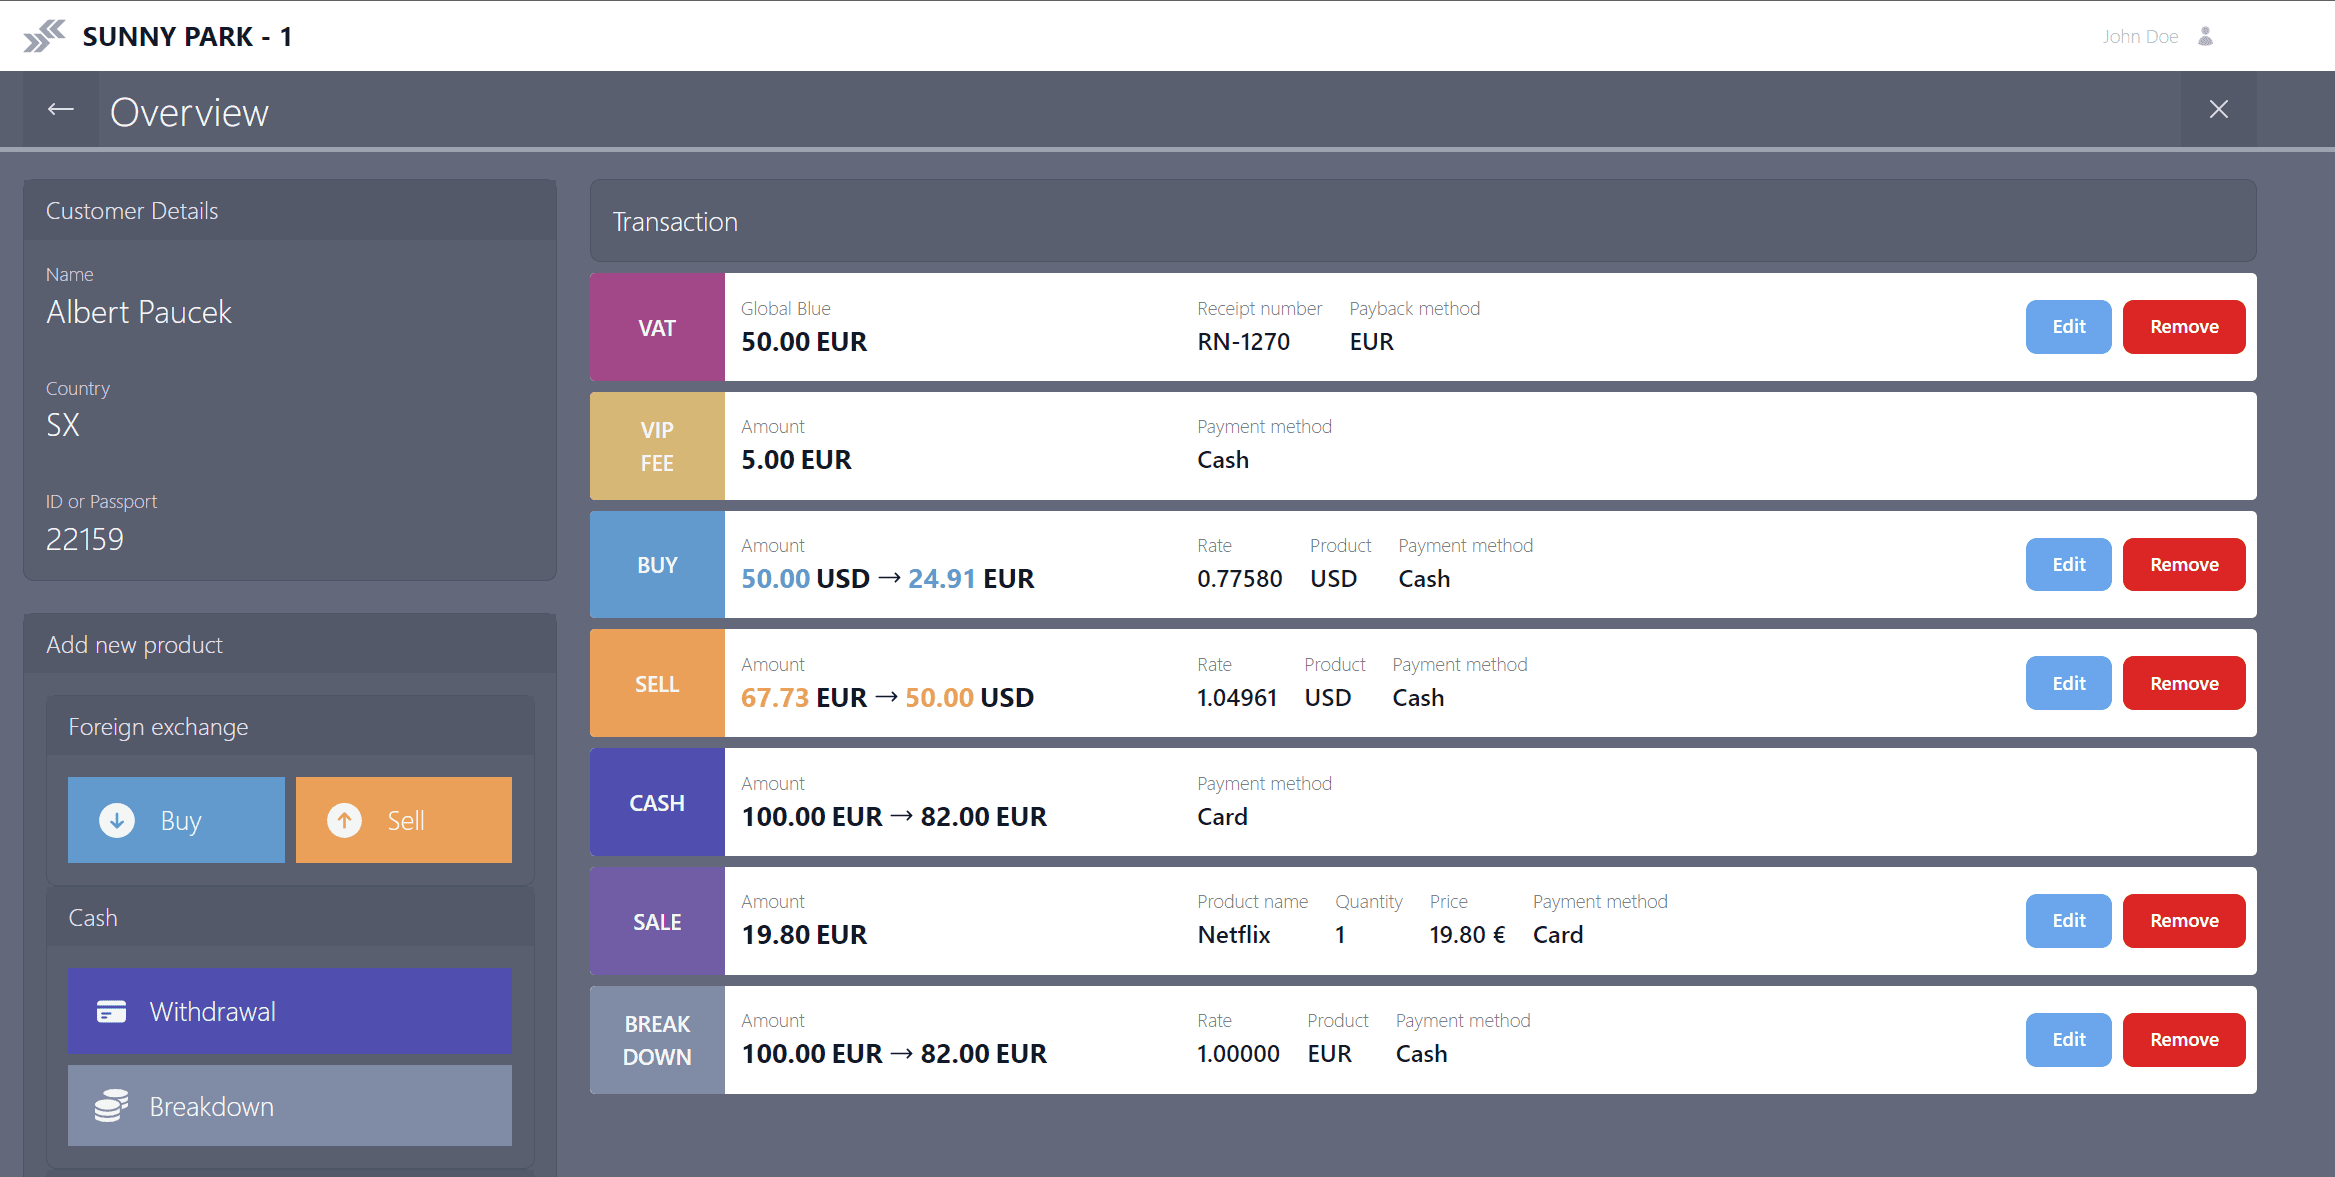Click the Add new product header
This screenshot has height=1177, width=2335.
click(x=290, y=645)
